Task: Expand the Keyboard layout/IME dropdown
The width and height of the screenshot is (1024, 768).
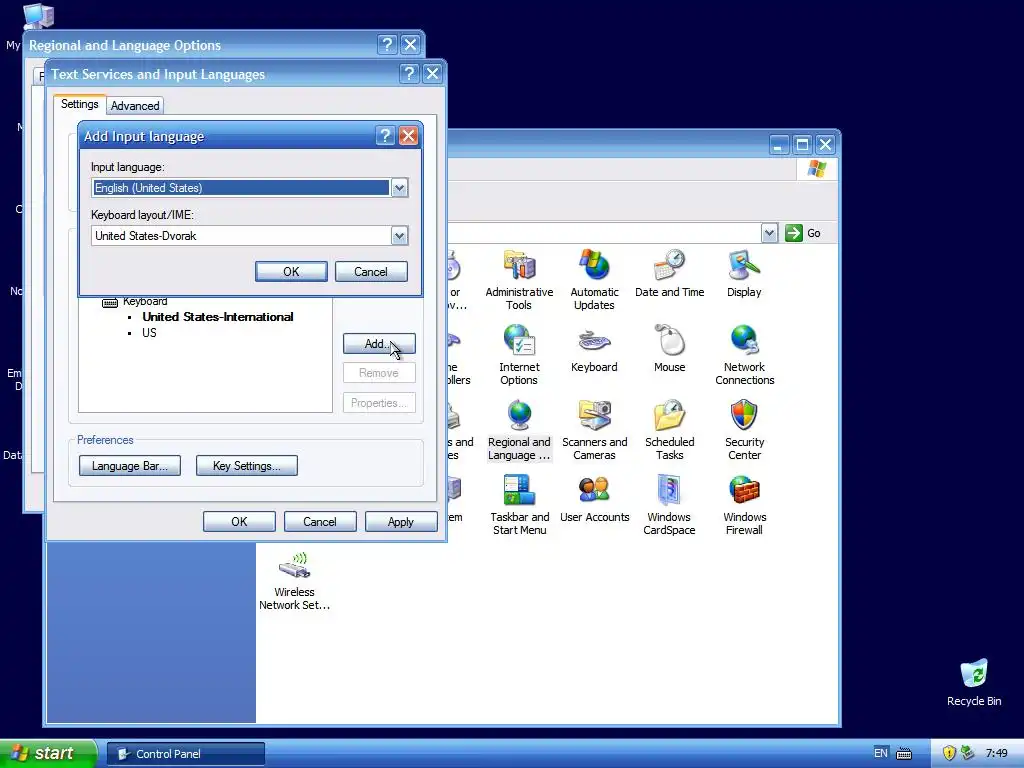Action: click(399, 236)
